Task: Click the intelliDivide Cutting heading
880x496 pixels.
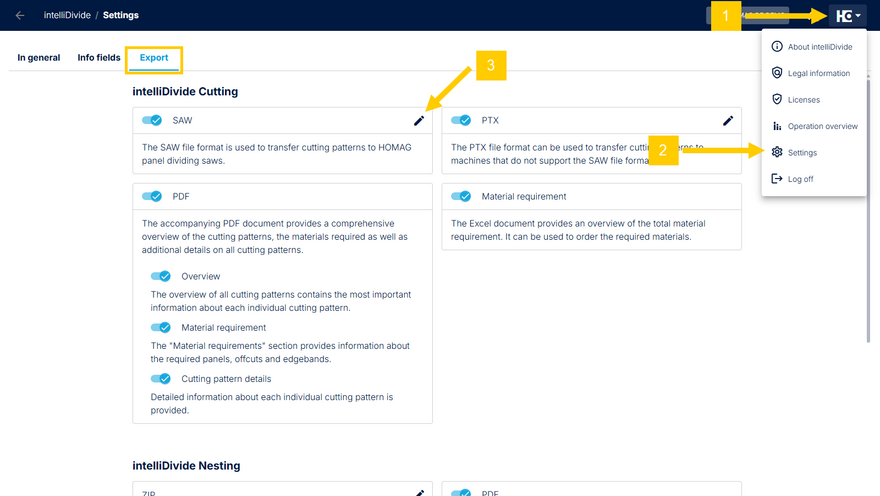Action: [185, 91]
